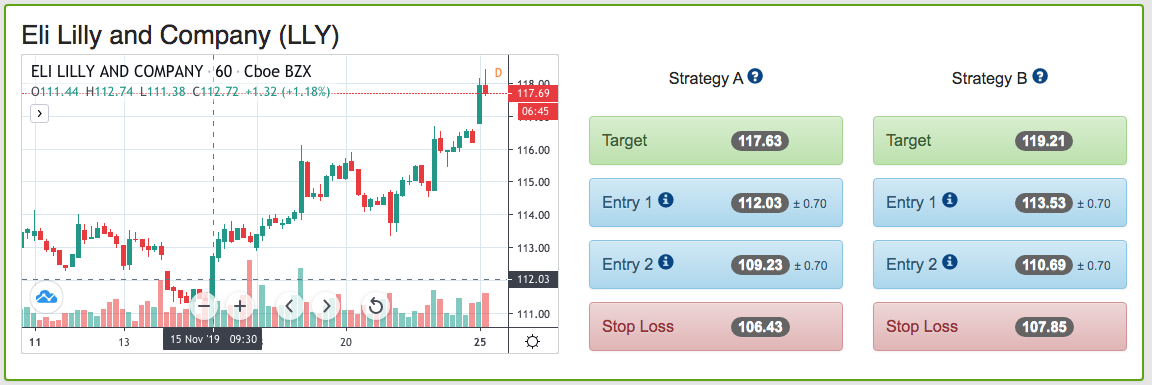Select the Strategy A Target box
This screenshot has height=385, width=1152.
click(716, 140)
